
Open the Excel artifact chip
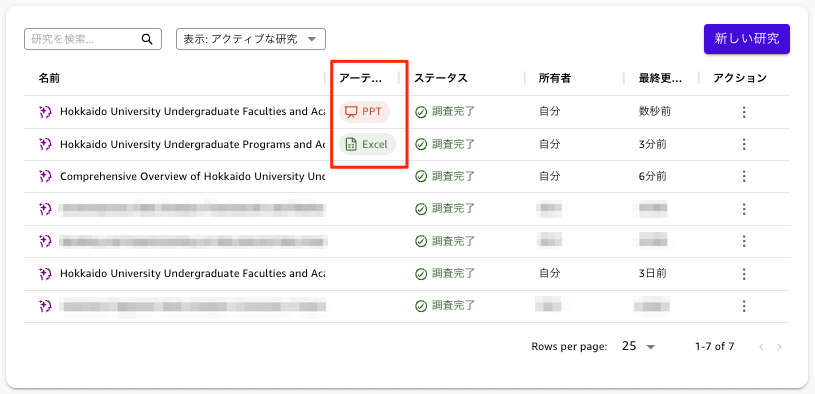click(367, 145)
